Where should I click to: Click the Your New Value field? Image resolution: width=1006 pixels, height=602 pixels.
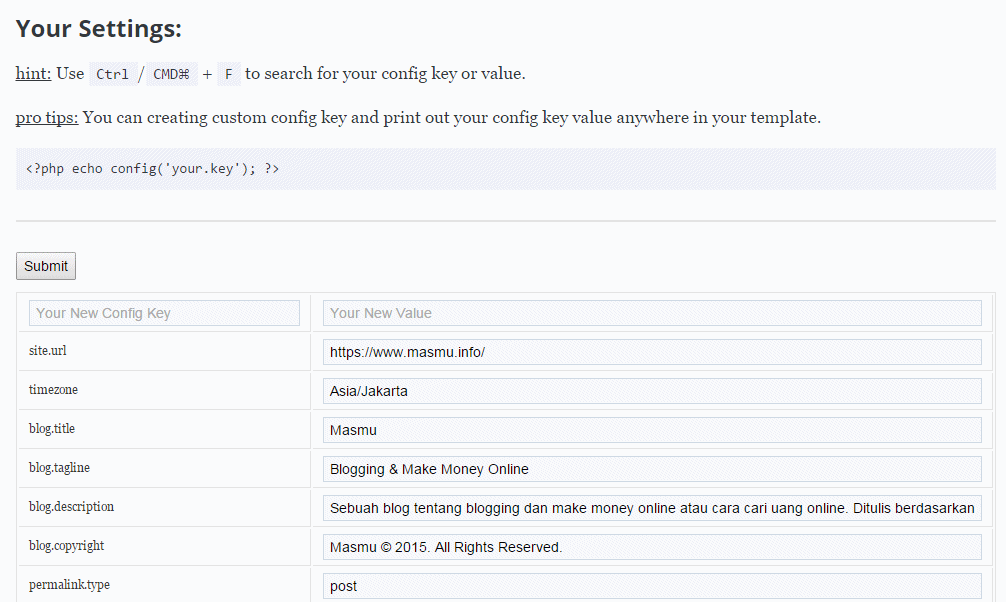pos(652,313)
